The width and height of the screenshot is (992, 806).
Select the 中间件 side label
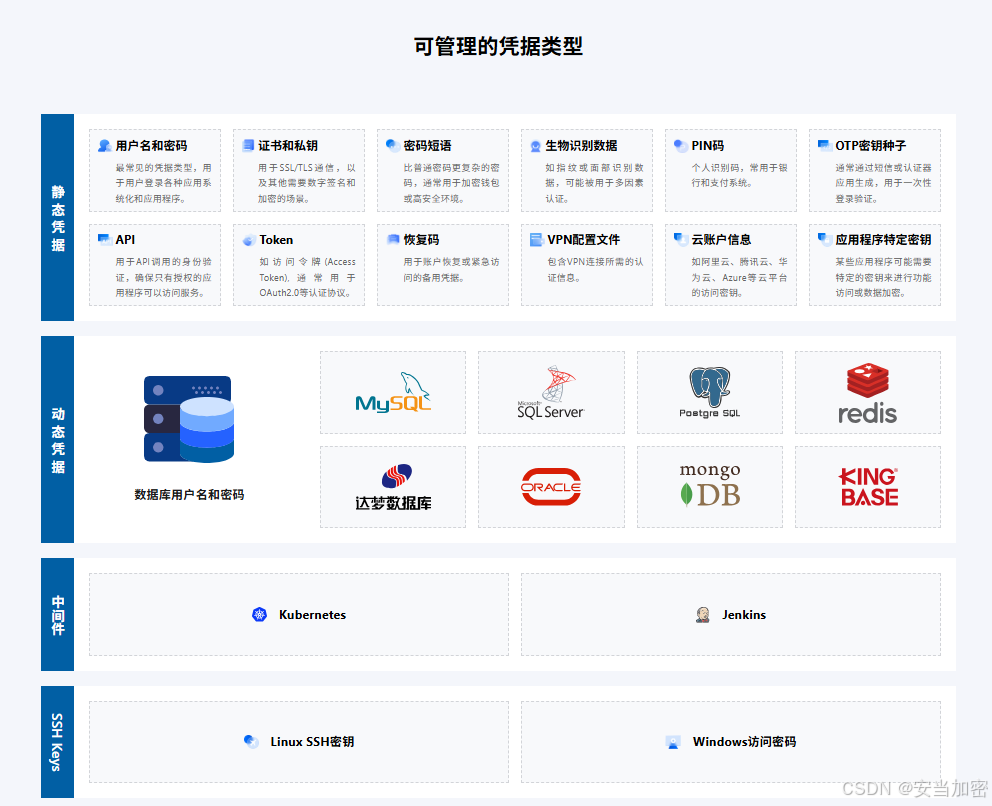click(58, 615)
